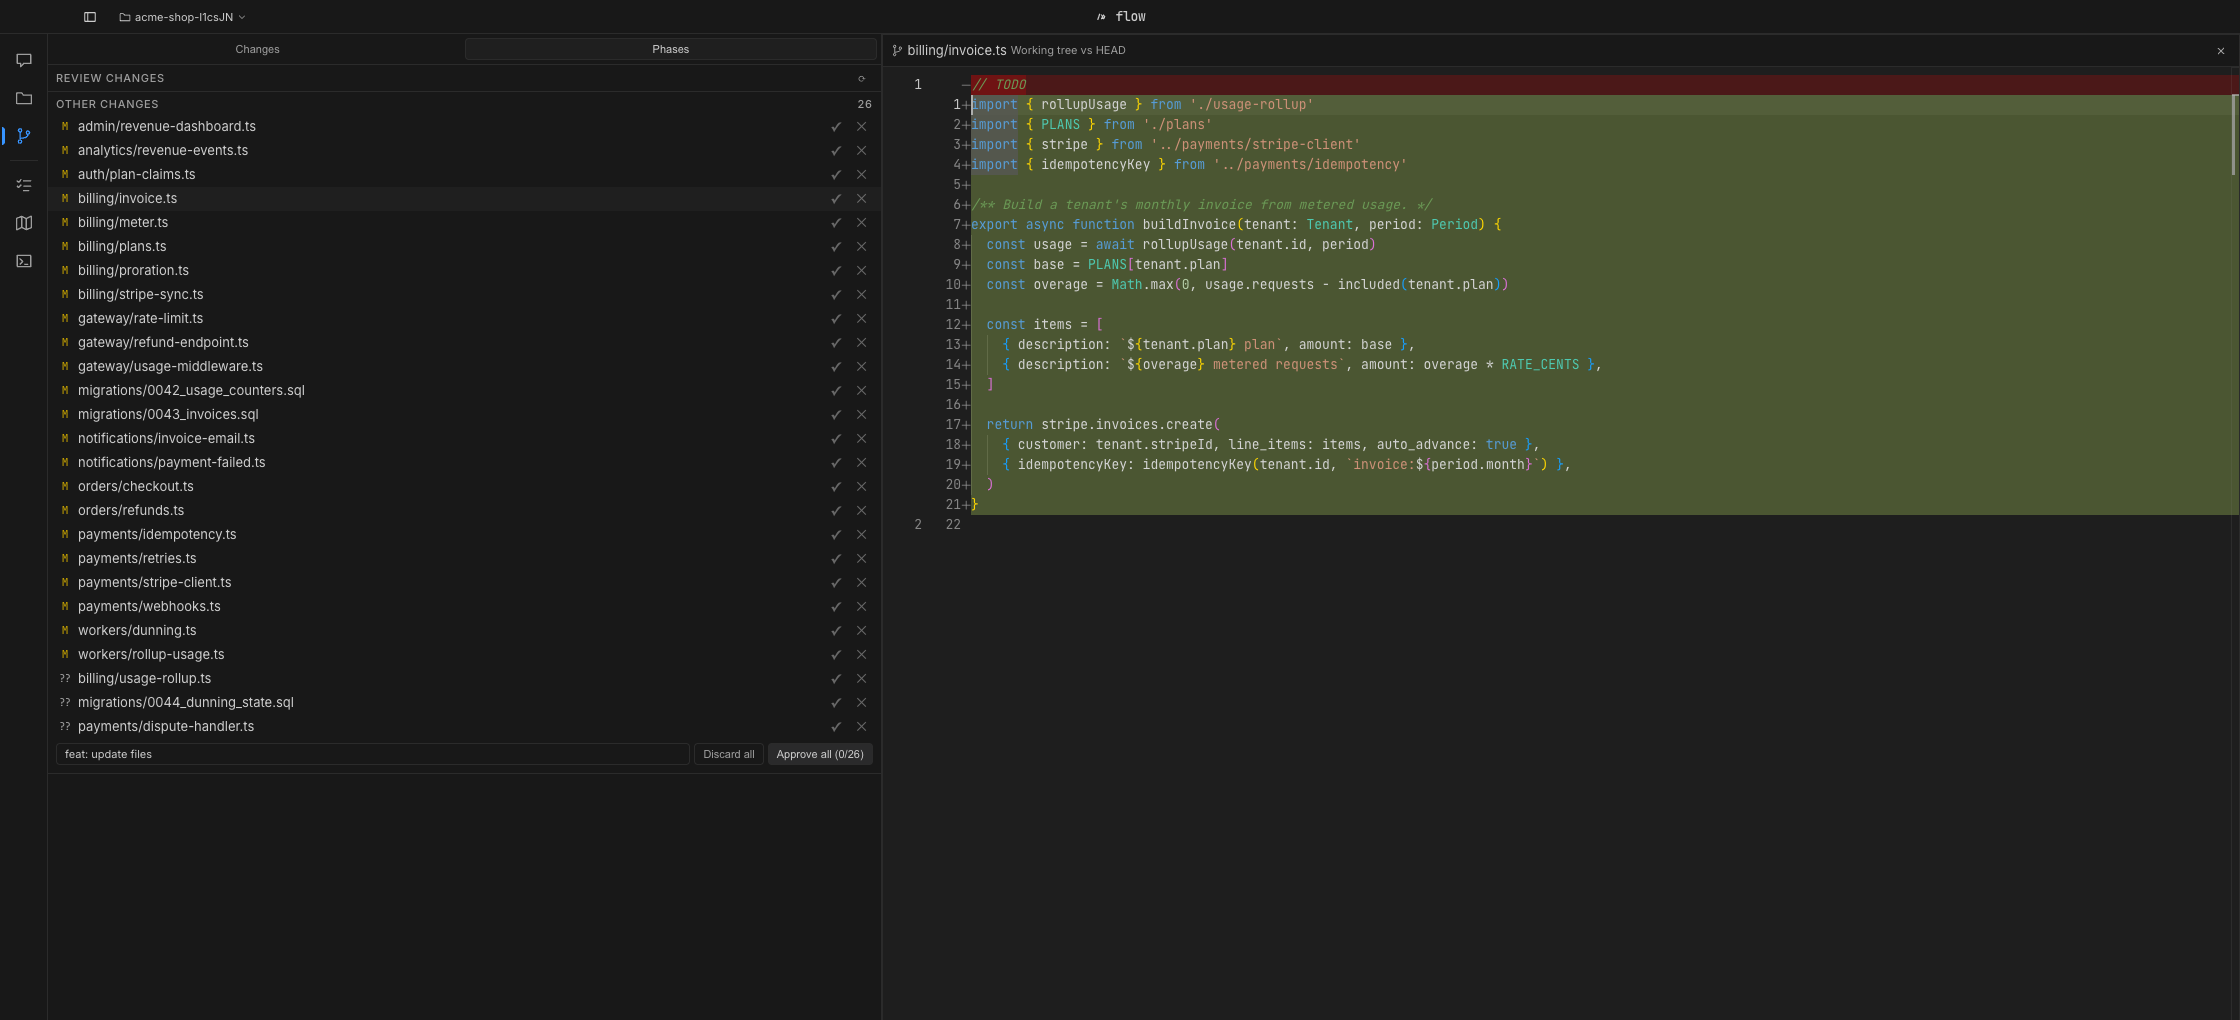Open the task checklist sidebar icon
Image resolution: width=2240 pixels, height=1020 pixels.
pos(24,185)
